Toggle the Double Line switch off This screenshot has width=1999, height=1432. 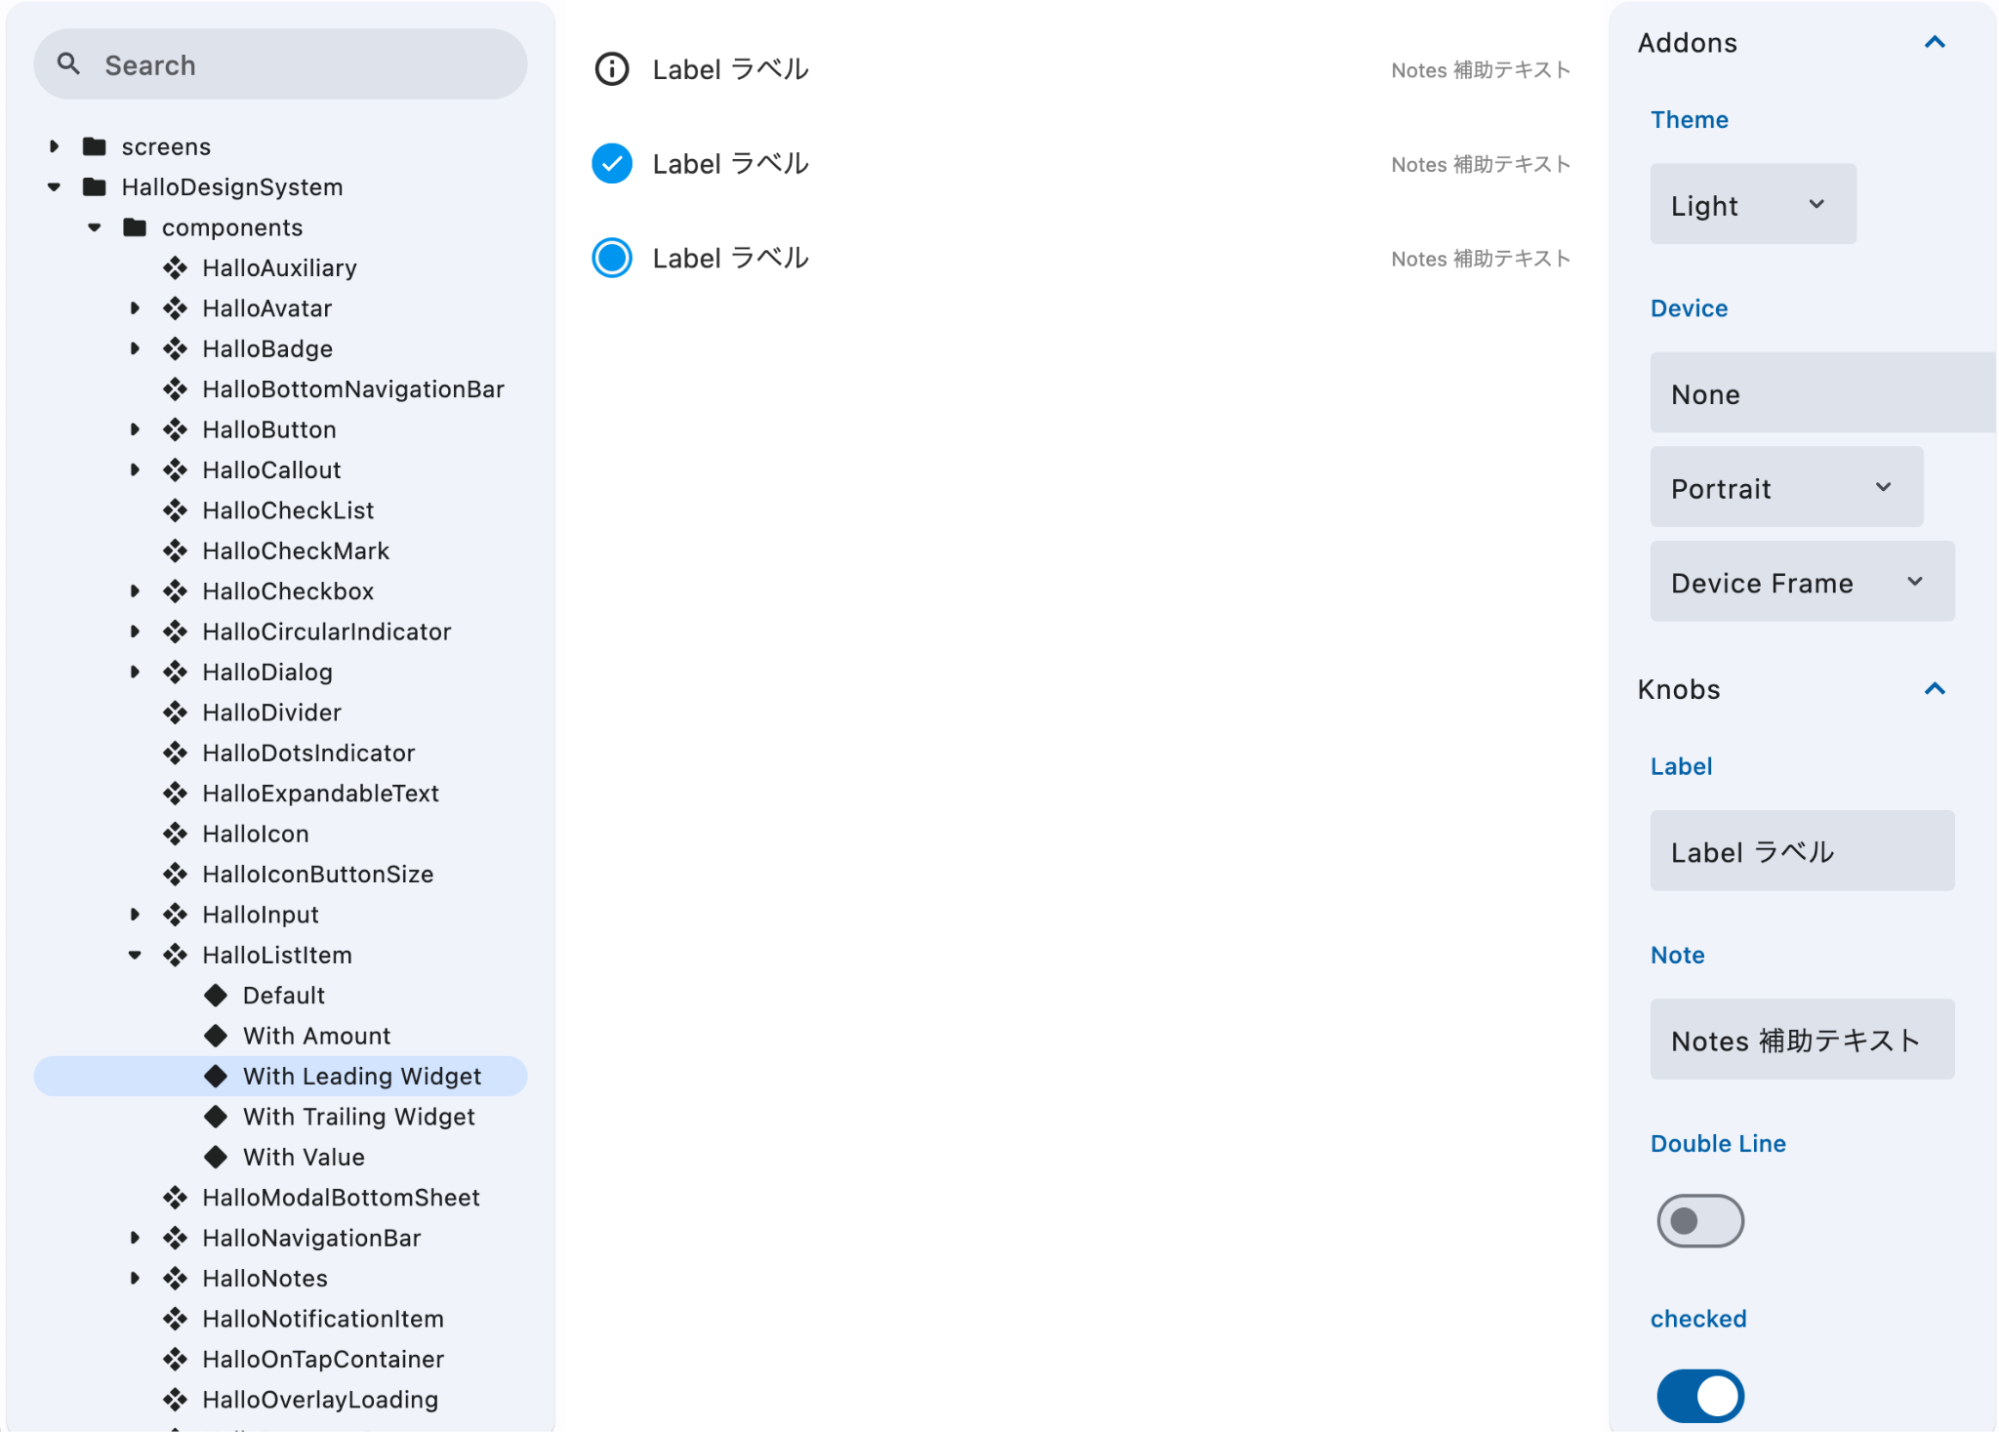1700,1221
